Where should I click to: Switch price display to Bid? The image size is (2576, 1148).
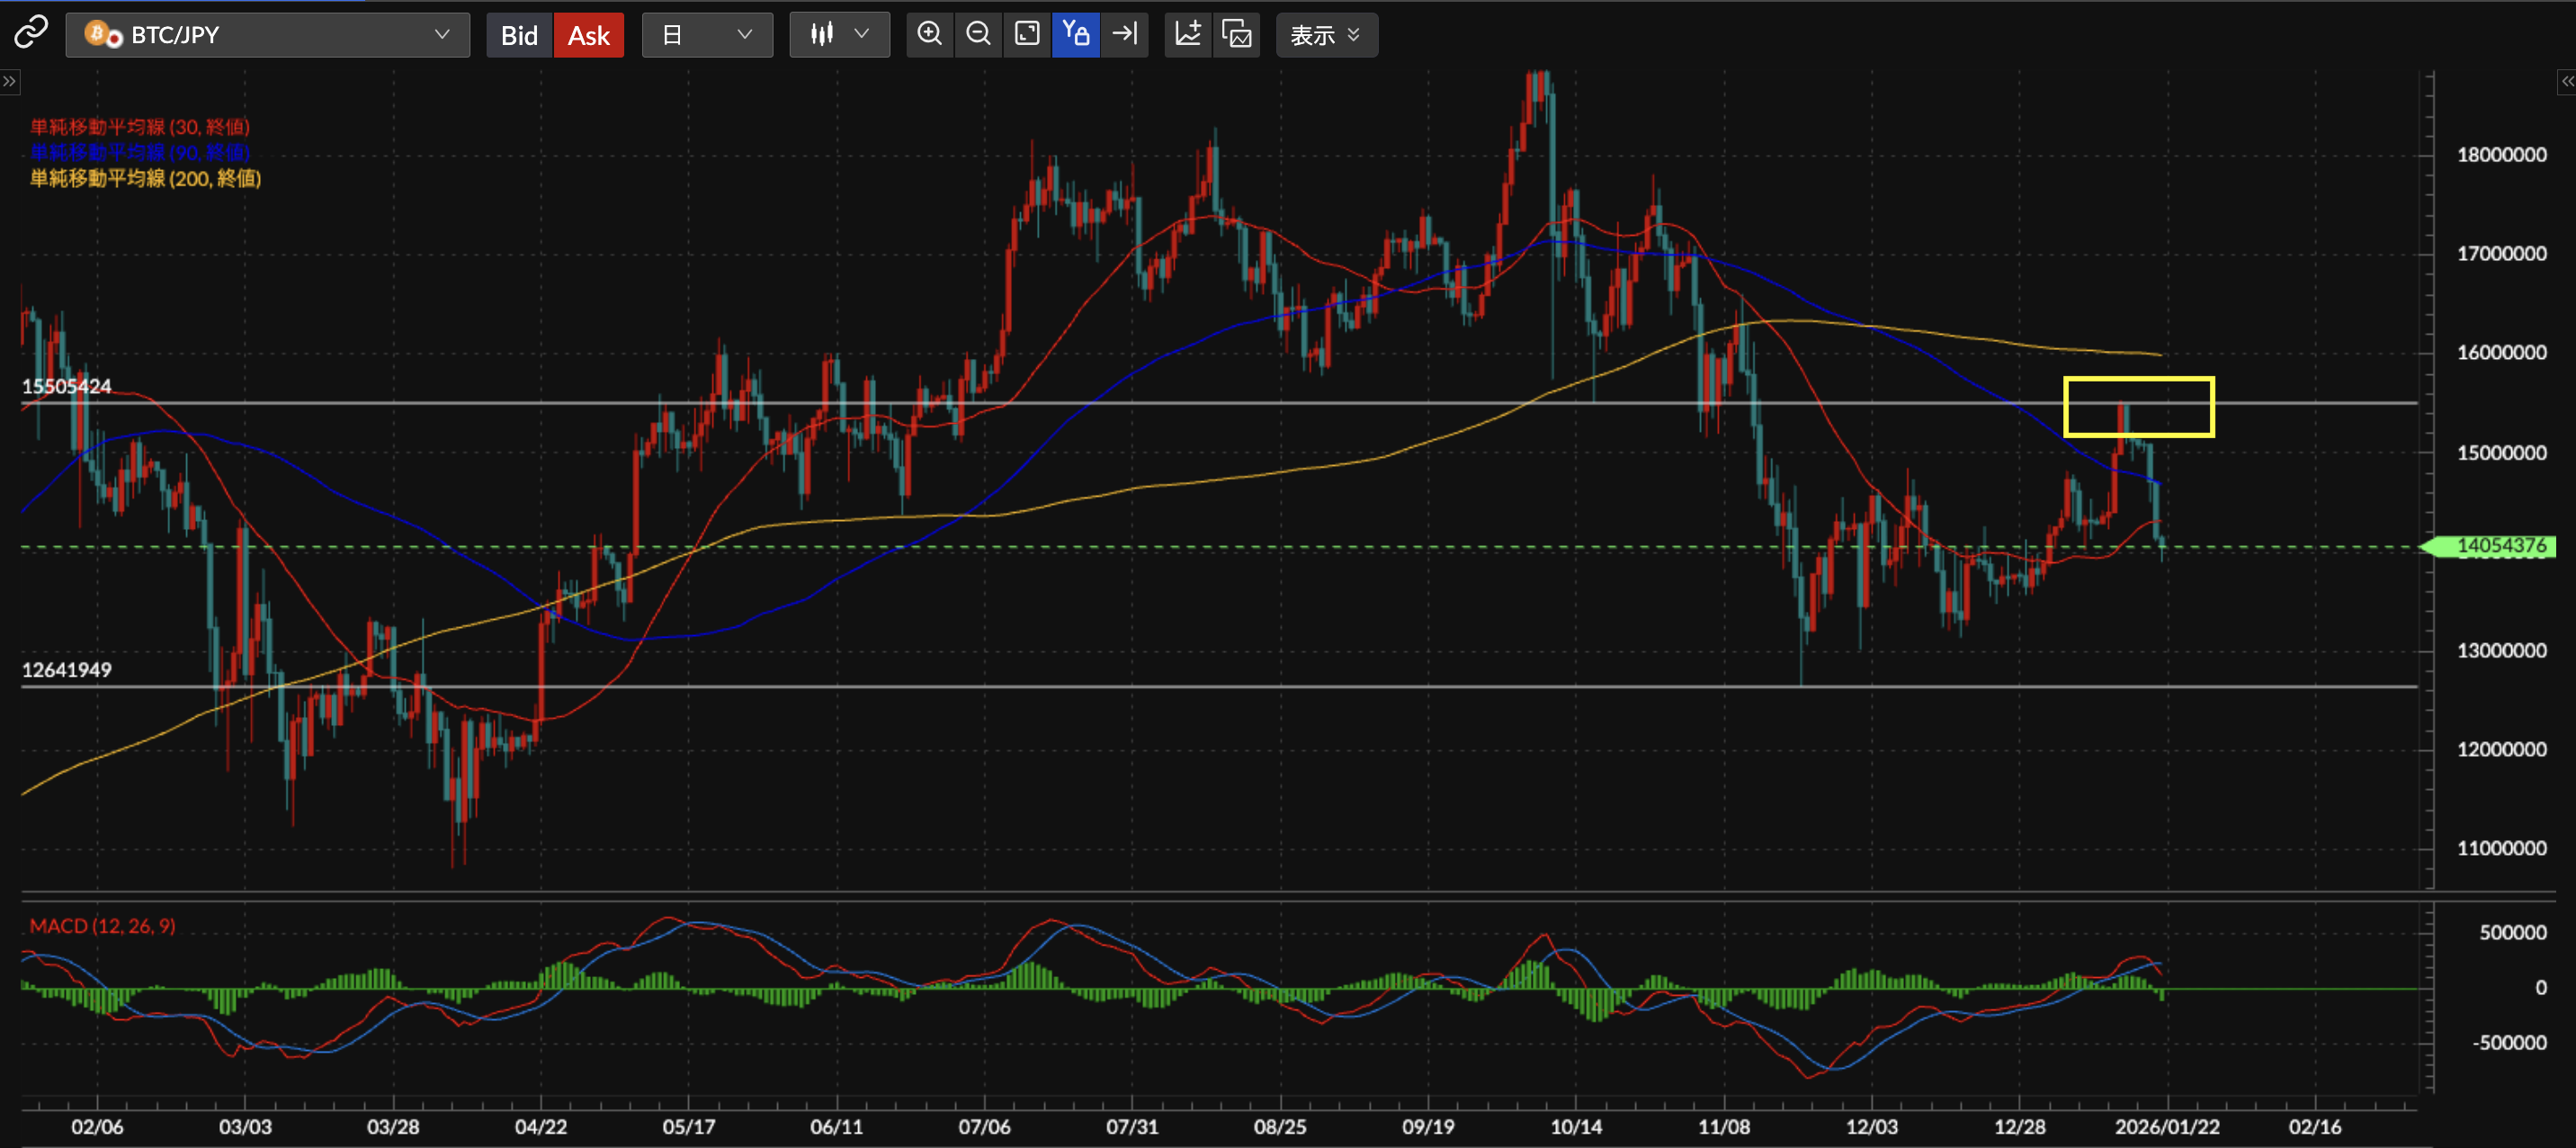click(x=519, y=35)
